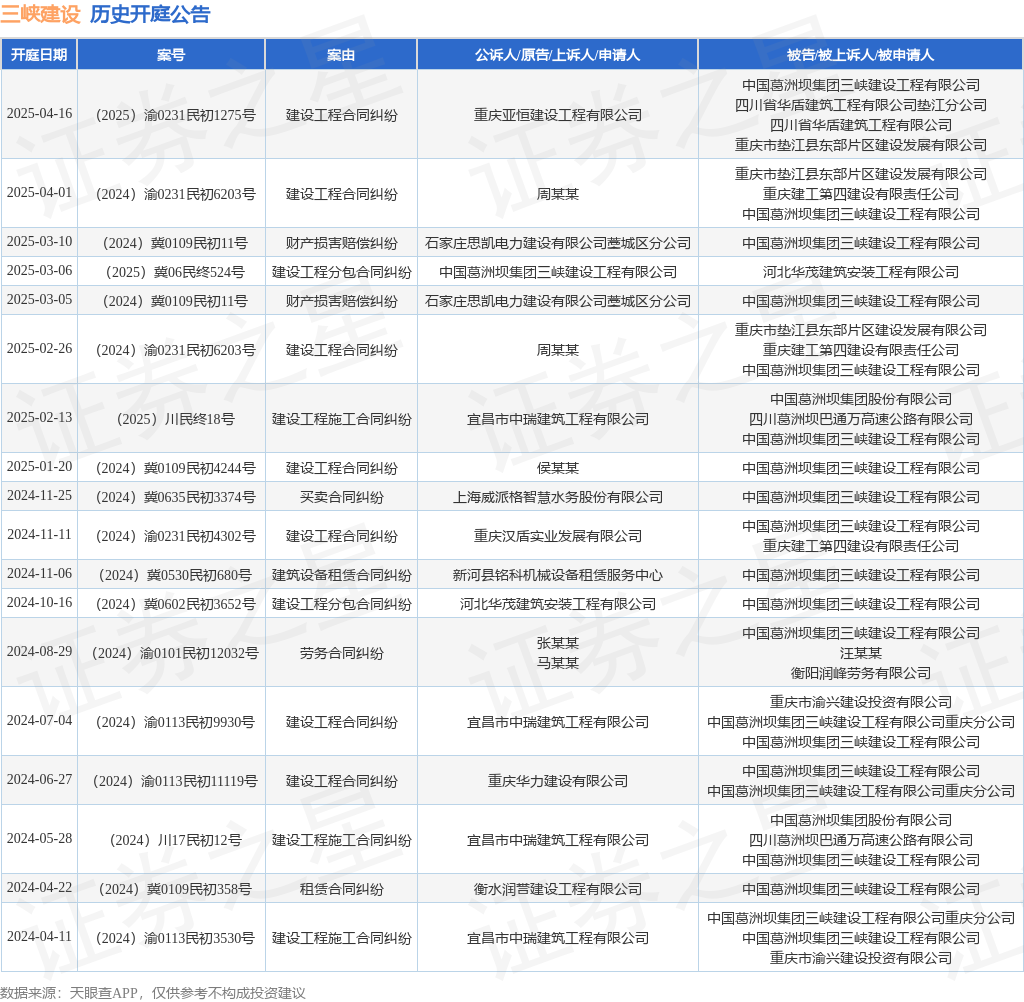The width and height of the screenshot is (1024, 1002).
Task: Click 重庆建工第四建设有限责任公司 in 2024-11-11 row
Action: tap(861, 546)
